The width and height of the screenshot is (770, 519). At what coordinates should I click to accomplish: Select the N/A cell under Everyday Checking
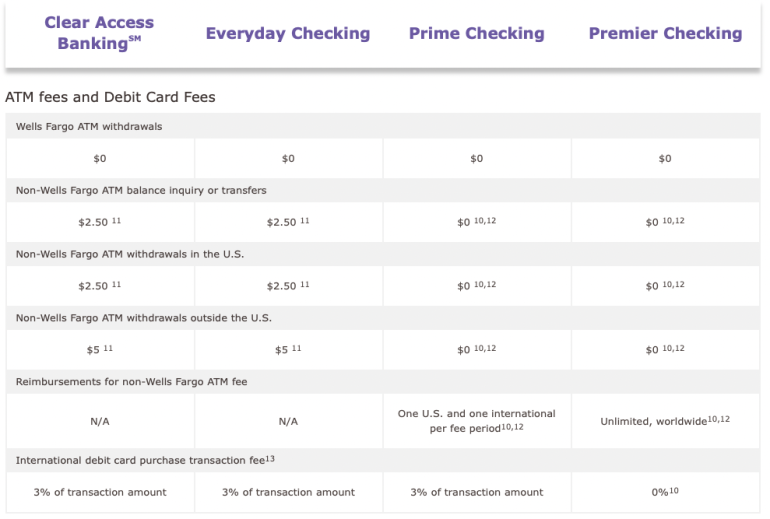coord(287,422)
